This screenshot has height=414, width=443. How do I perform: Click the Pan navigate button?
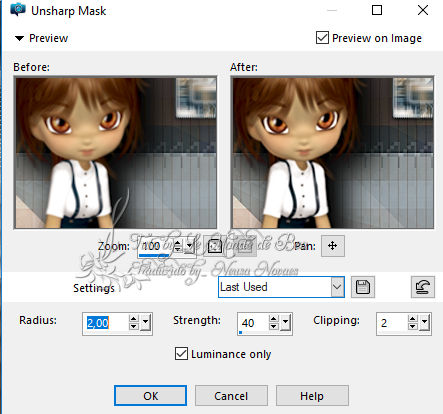click(x=332, y=246)
